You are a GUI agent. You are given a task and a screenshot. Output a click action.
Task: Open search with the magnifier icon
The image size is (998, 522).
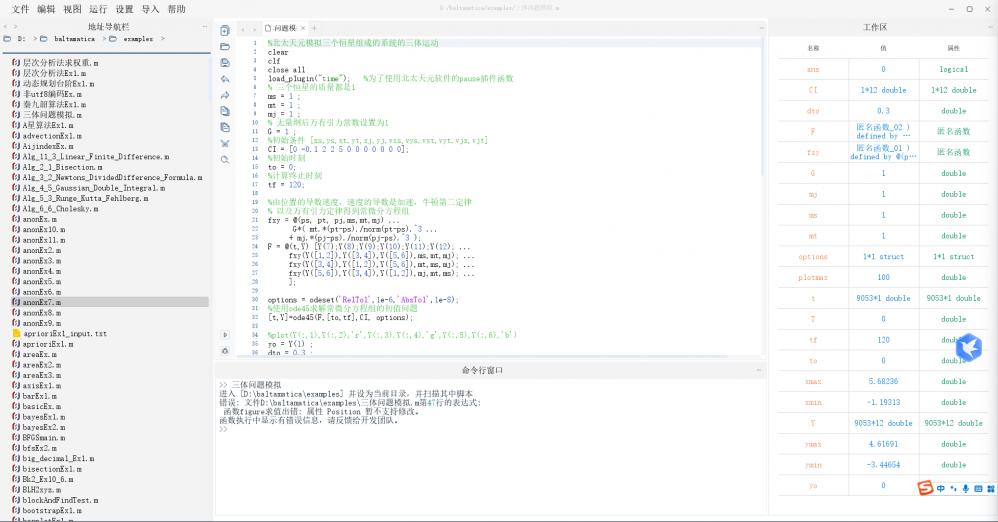225,159
